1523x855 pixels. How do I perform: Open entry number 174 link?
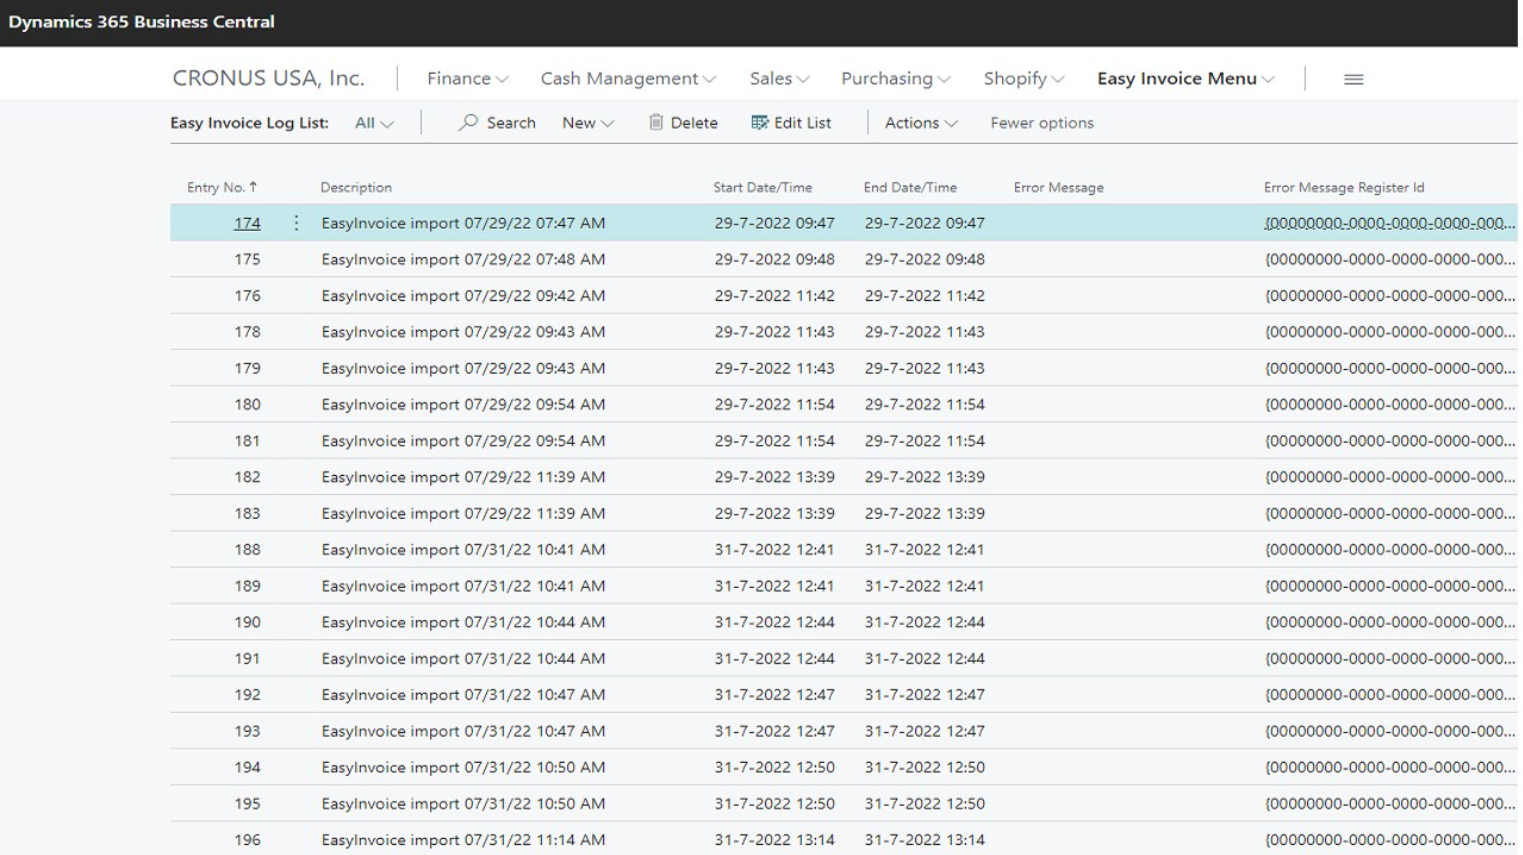click(247, 223)
